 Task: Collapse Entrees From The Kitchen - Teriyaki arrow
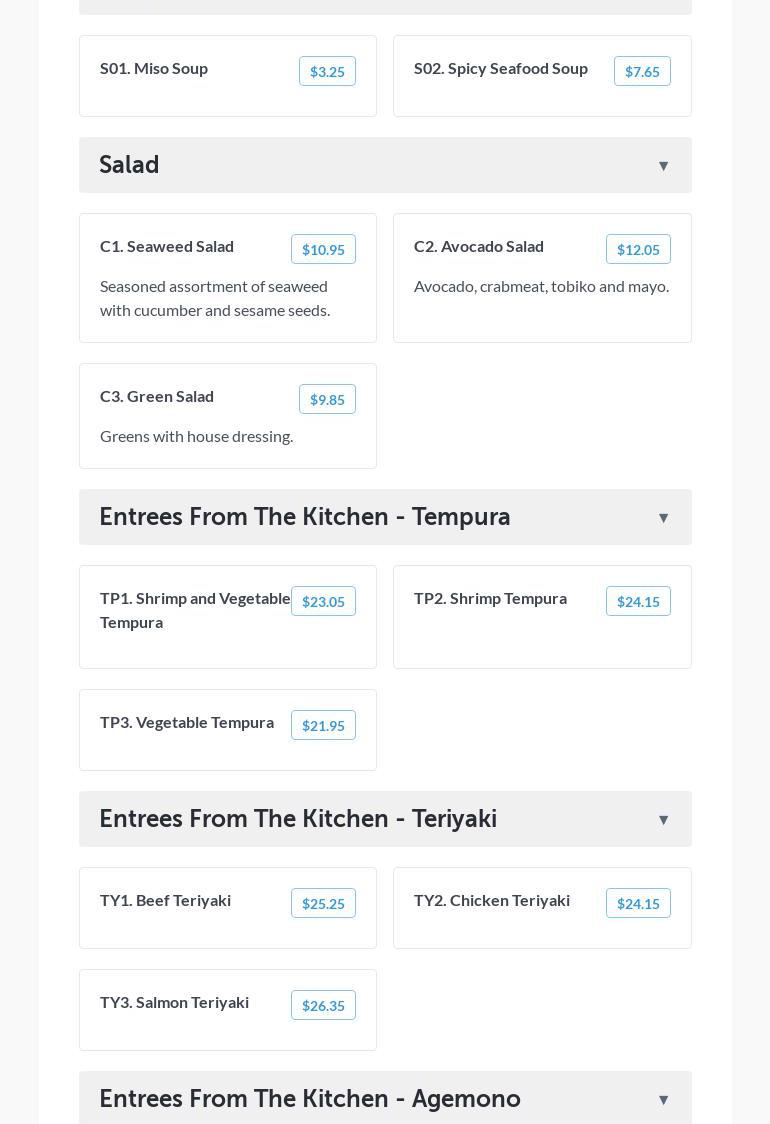pyautogui.click(x=663, y=820)
